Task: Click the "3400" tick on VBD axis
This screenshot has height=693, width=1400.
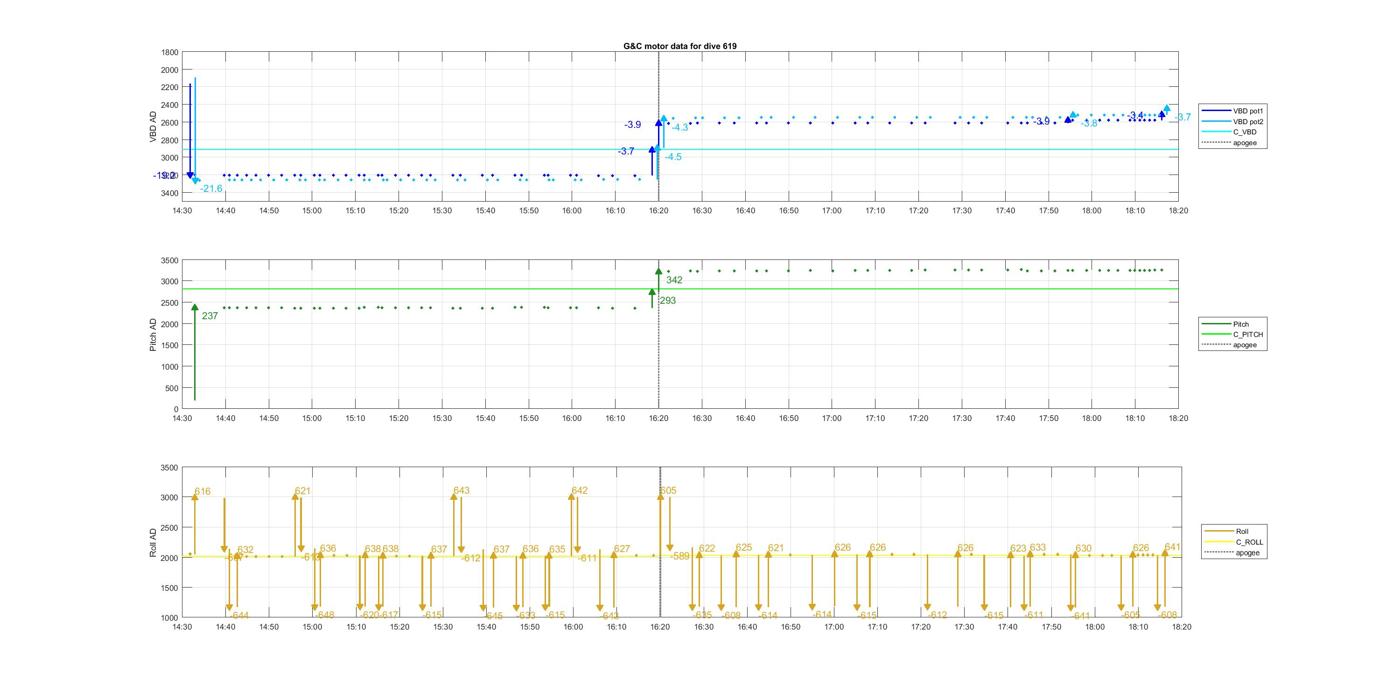Action: pos(170,193)
